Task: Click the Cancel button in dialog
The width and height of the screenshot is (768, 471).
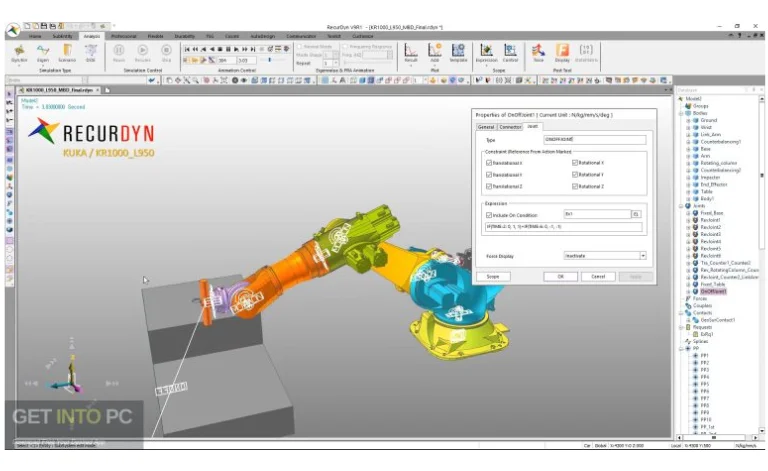Action: pyautogui.click(x=598, y=276)
